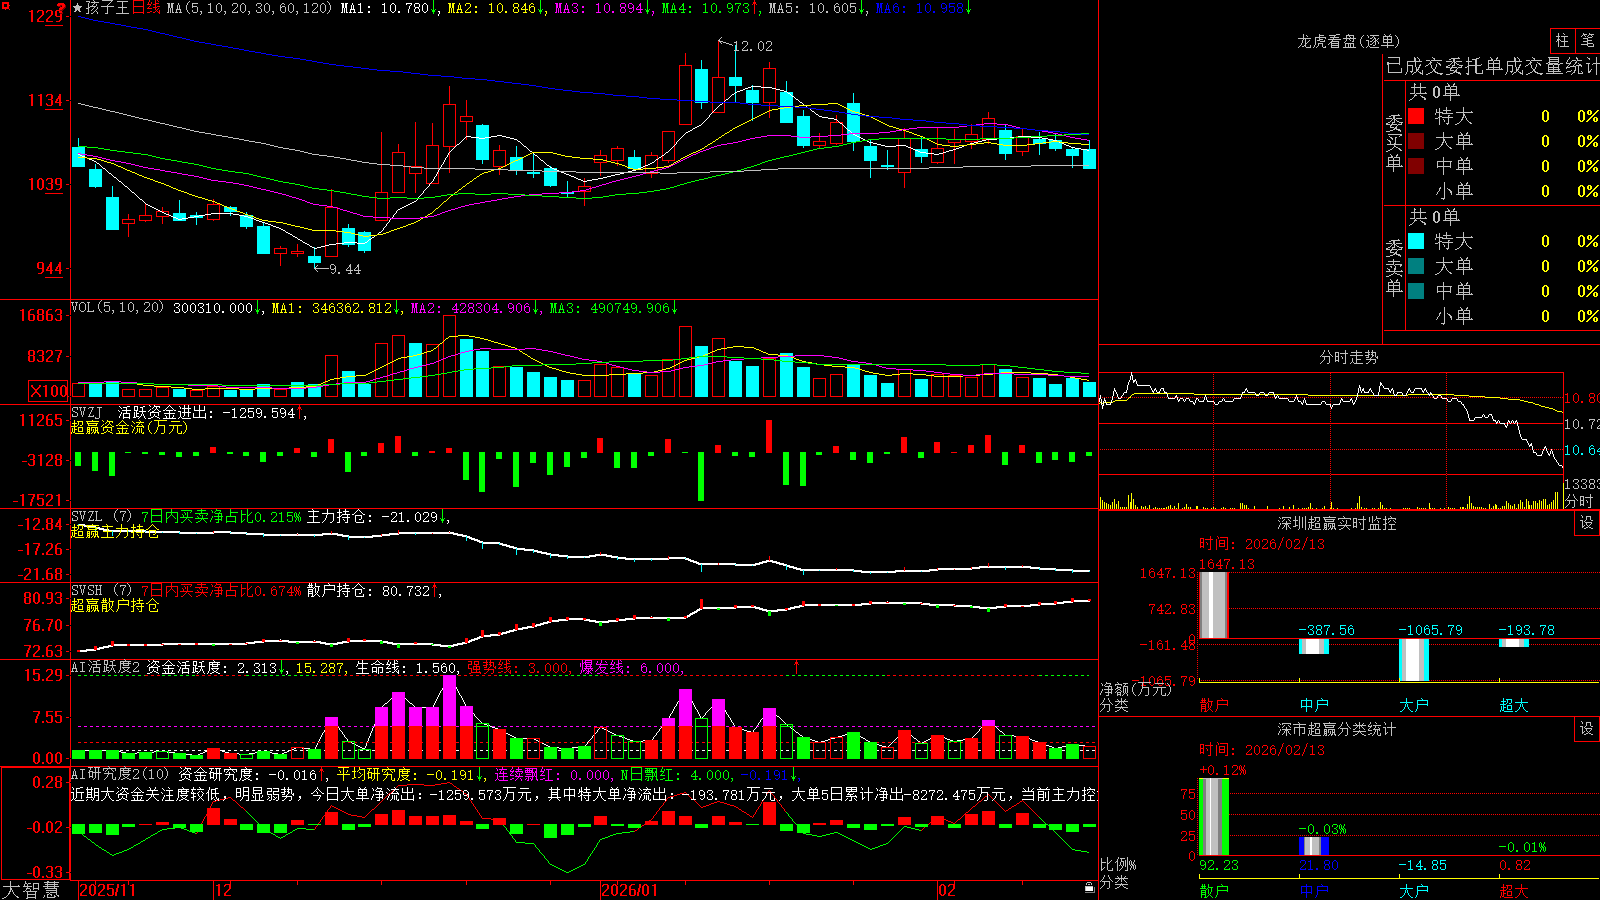The image size is (1600, 900).
Task: Click the 散户 bar showing 1647.13
Action: click(1213, 605)
